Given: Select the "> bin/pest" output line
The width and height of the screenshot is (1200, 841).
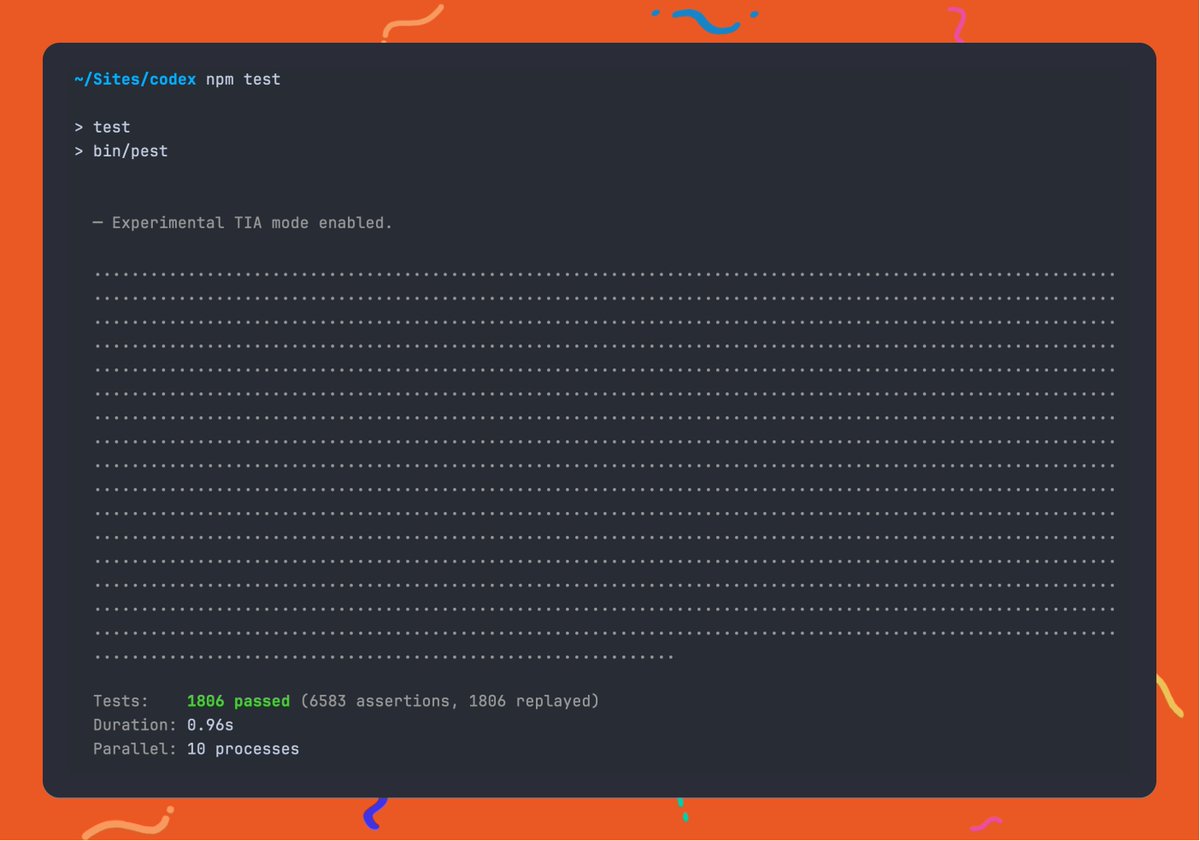Looking at the screenshot, I should pyautogui.click(x=121, y=151).
